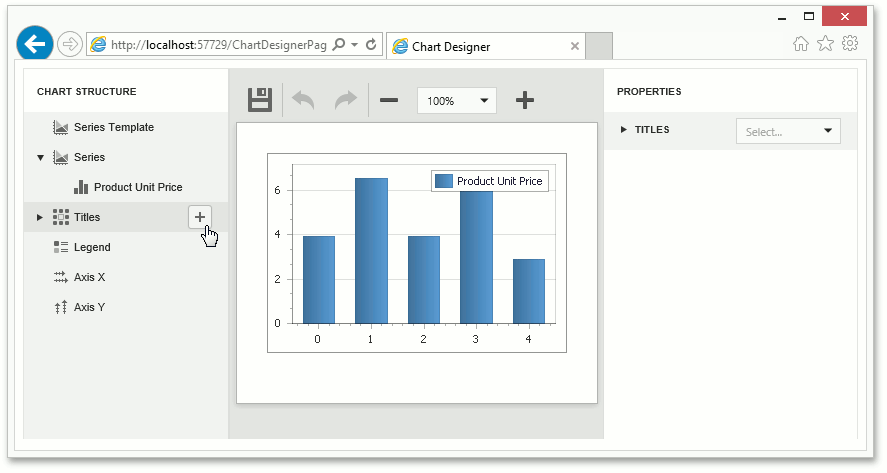Collapse the Series node
This screenshot has height=473, width=887.
pos(40,158)
